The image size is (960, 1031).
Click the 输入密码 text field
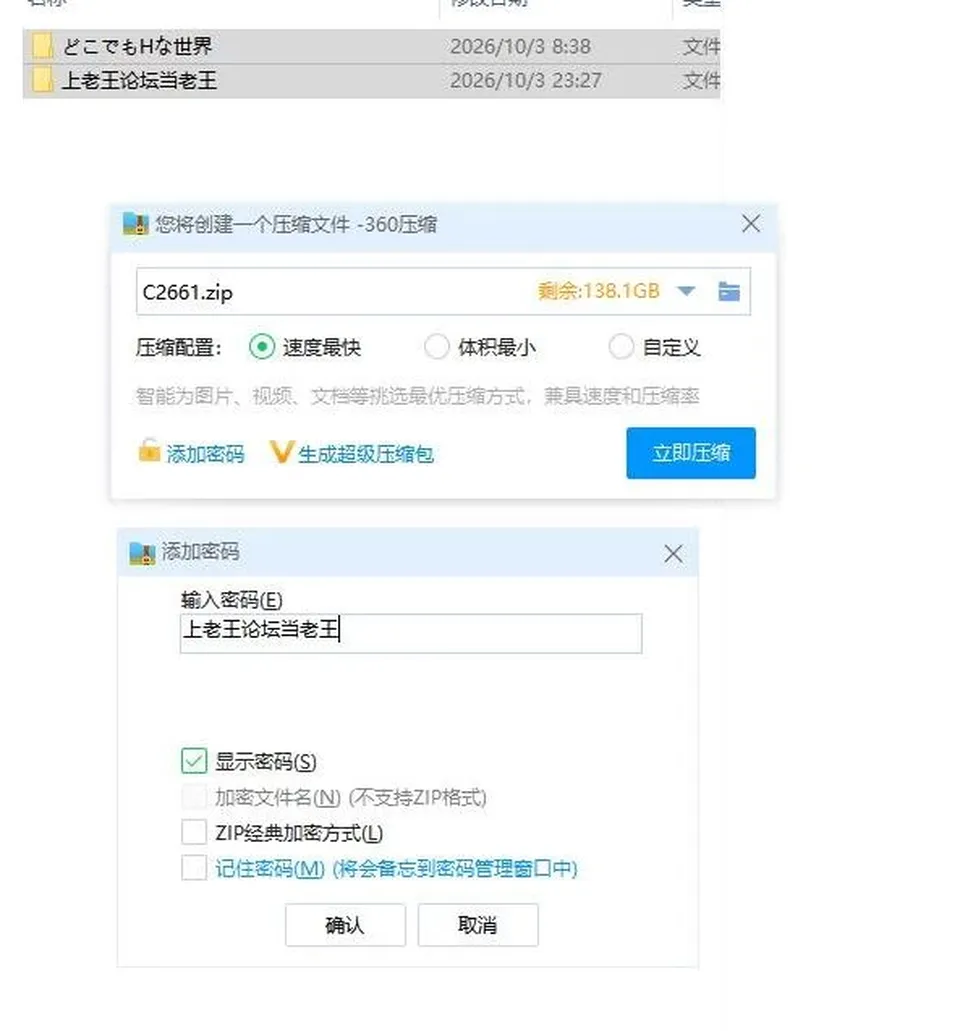pyautogui.click(x=411, y=633)
